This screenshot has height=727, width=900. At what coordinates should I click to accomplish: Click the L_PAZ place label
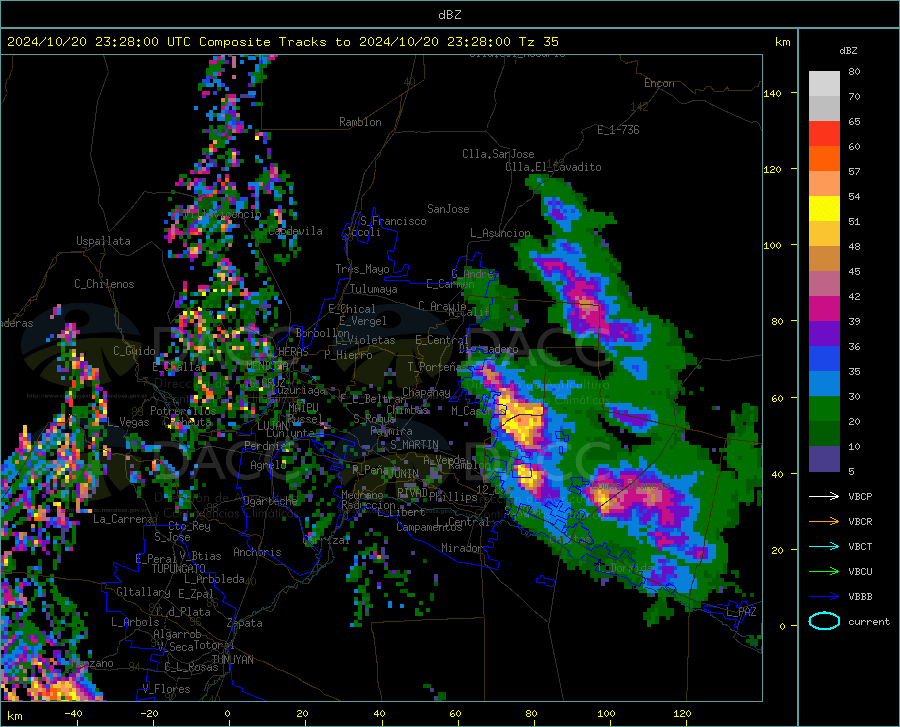[741, 612]
